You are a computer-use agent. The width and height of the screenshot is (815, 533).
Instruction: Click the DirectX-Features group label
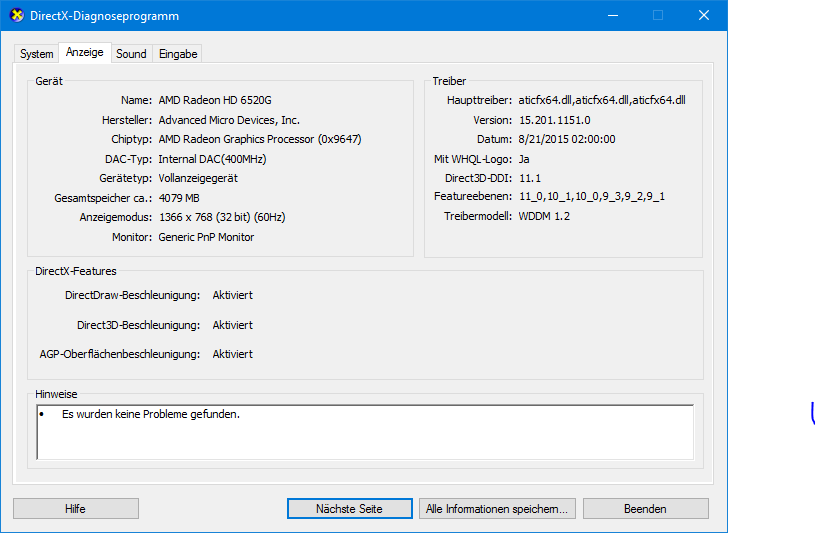click(76, 271)
